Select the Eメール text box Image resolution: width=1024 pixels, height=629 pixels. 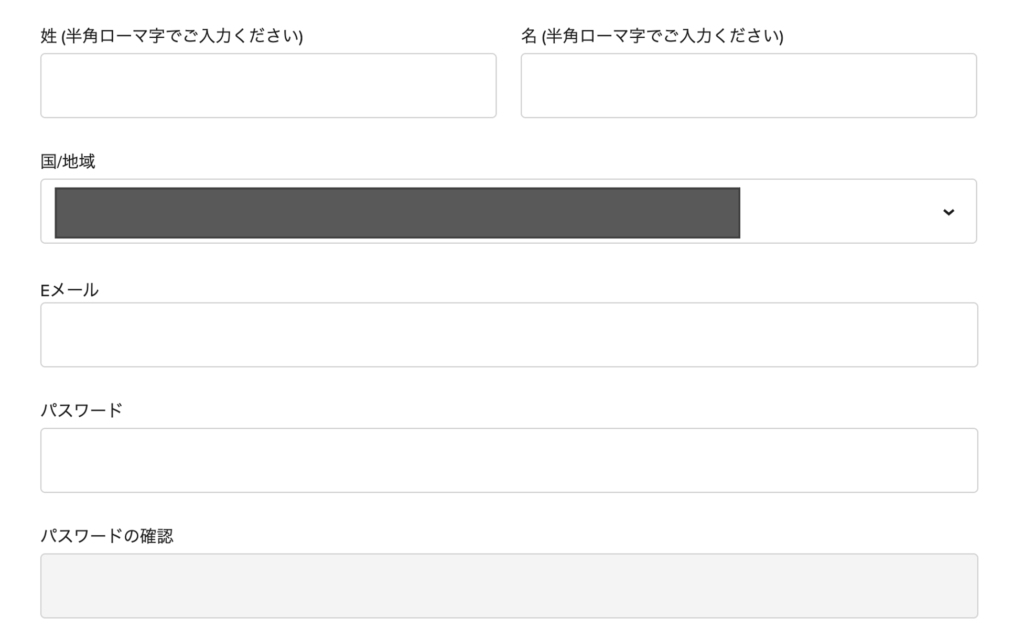508,335
